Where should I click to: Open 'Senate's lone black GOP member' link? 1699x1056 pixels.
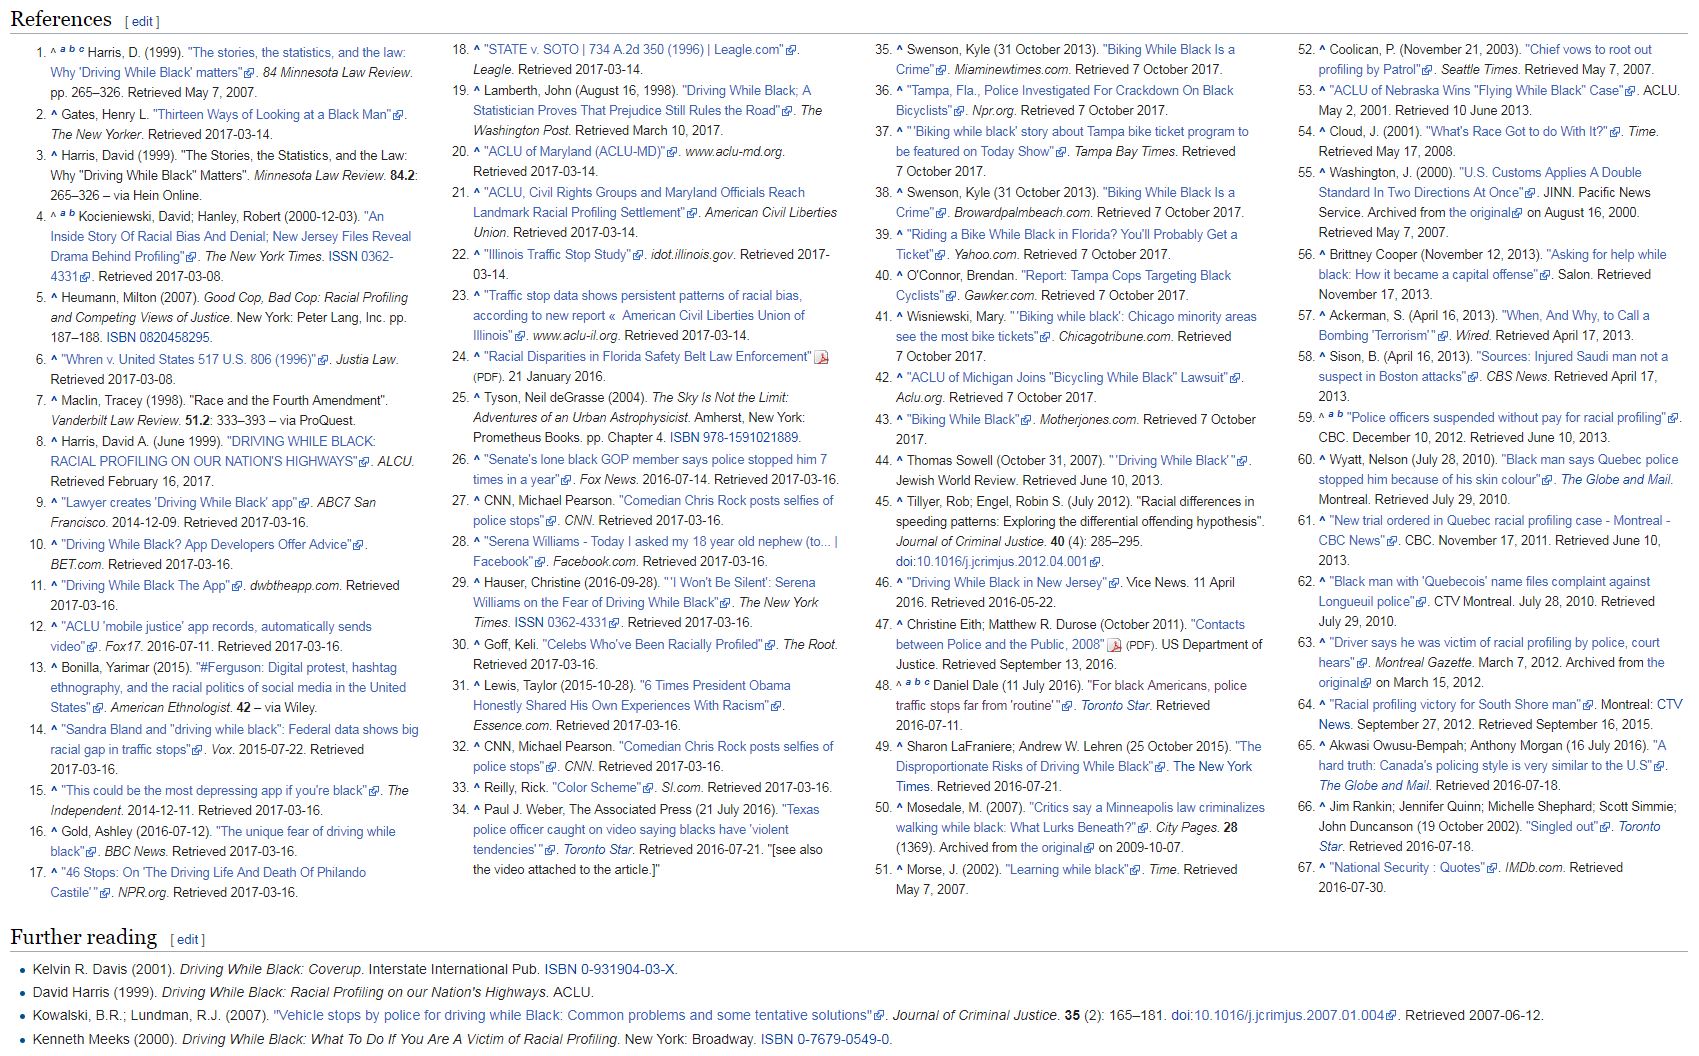pyautogui.click(x=650, y=470)
